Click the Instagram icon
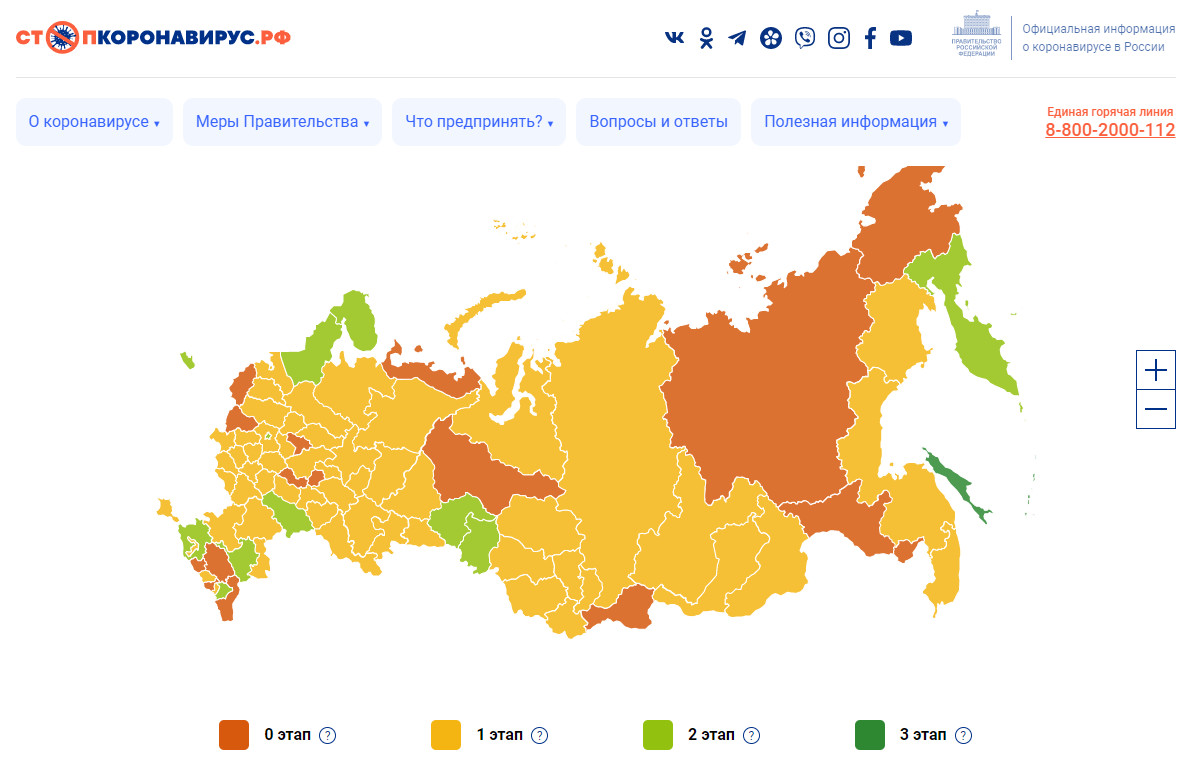 click(x=838, y=38)
